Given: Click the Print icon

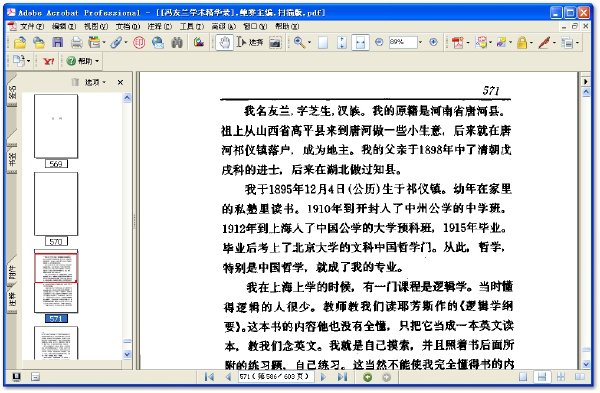Looking at the screenshot, I should 77,42.
